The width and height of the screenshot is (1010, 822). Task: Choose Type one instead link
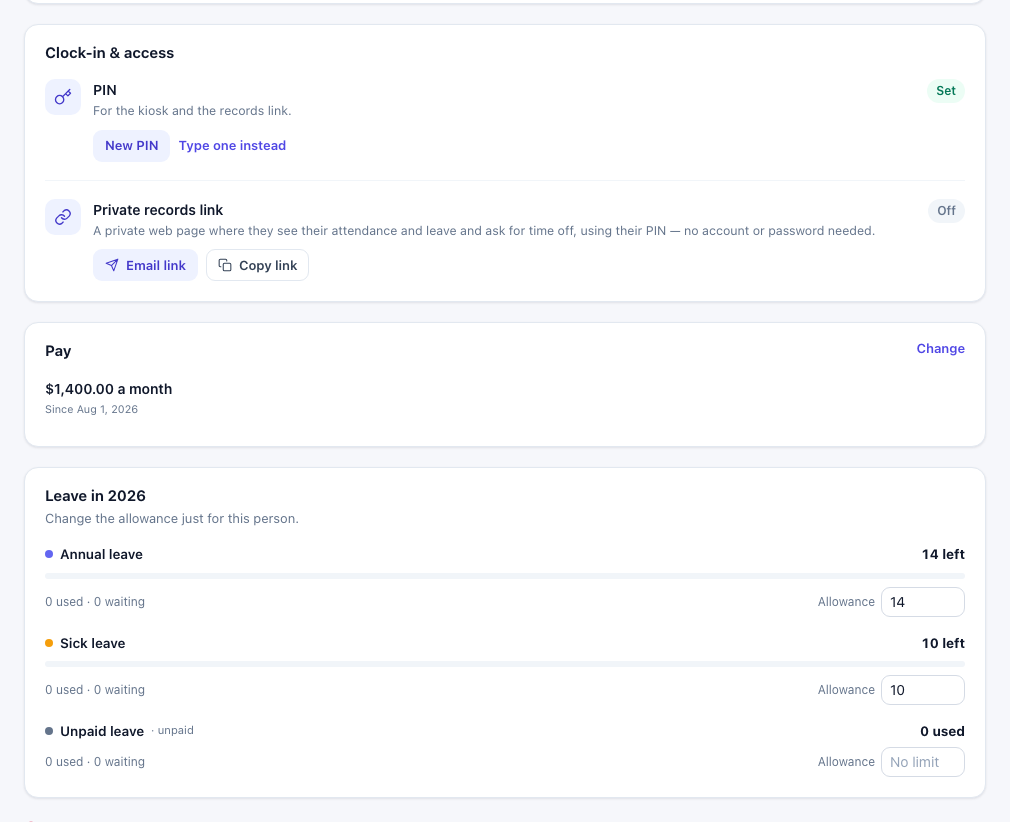coord(233,146)
